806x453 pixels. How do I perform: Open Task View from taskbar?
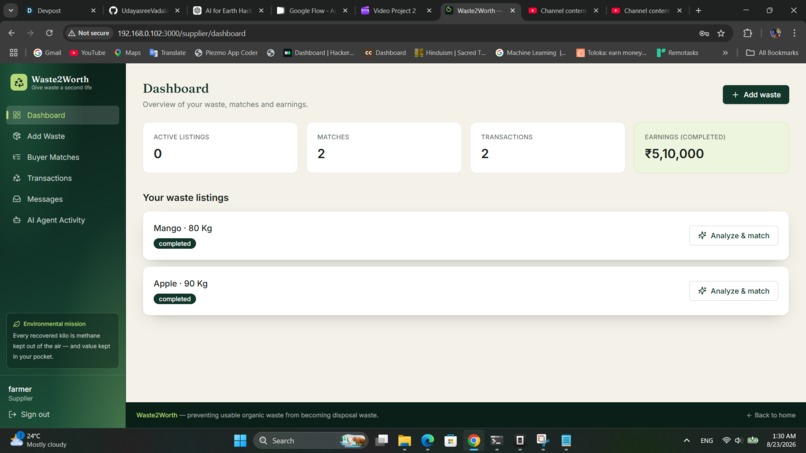(381, 441)
